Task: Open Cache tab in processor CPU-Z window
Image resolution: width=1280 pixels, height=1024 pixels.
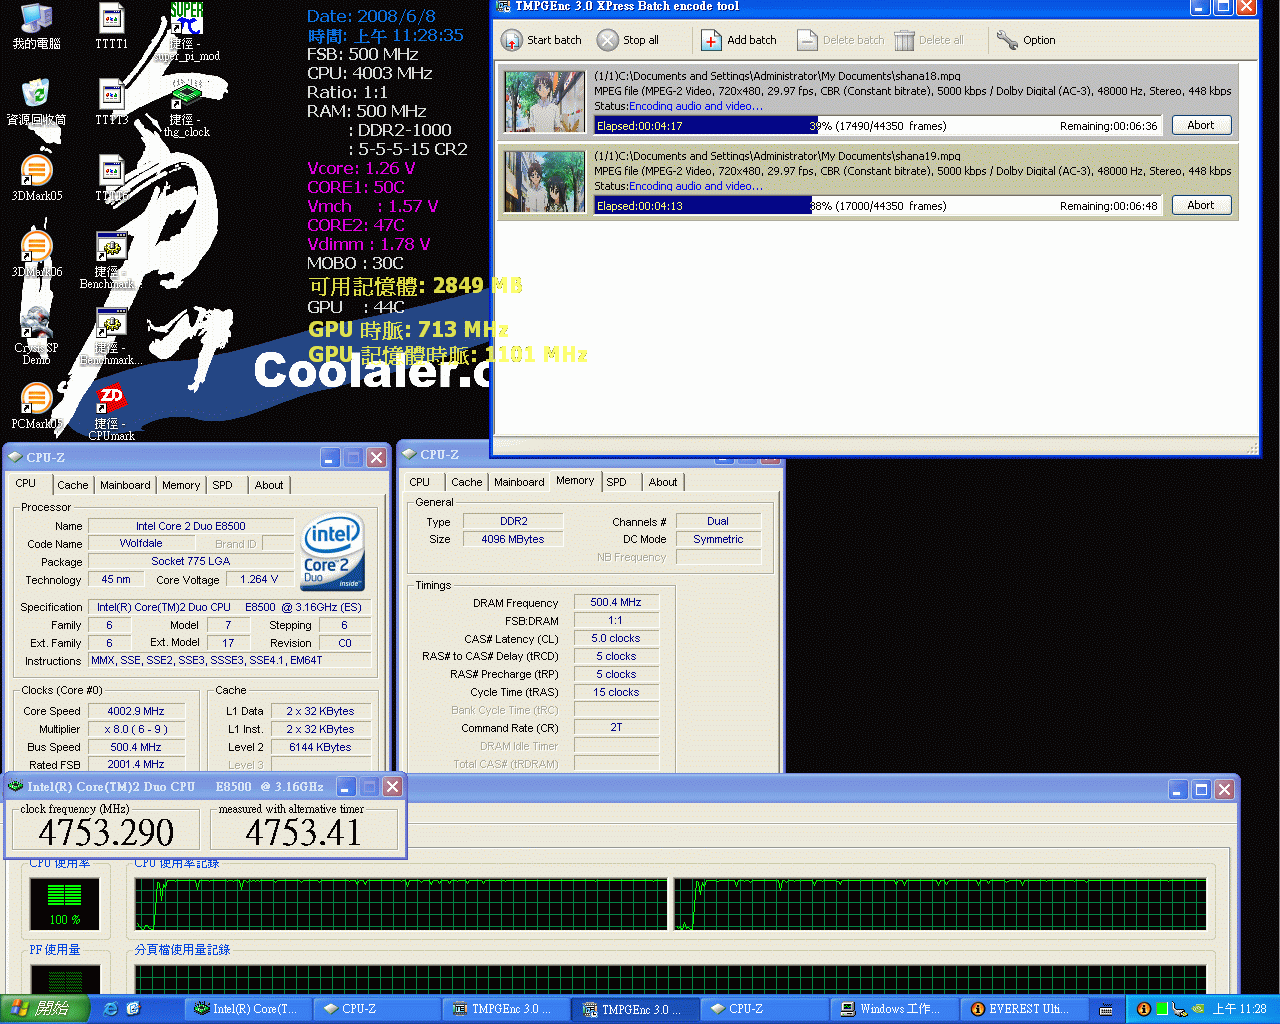Action: pos(72,485)
